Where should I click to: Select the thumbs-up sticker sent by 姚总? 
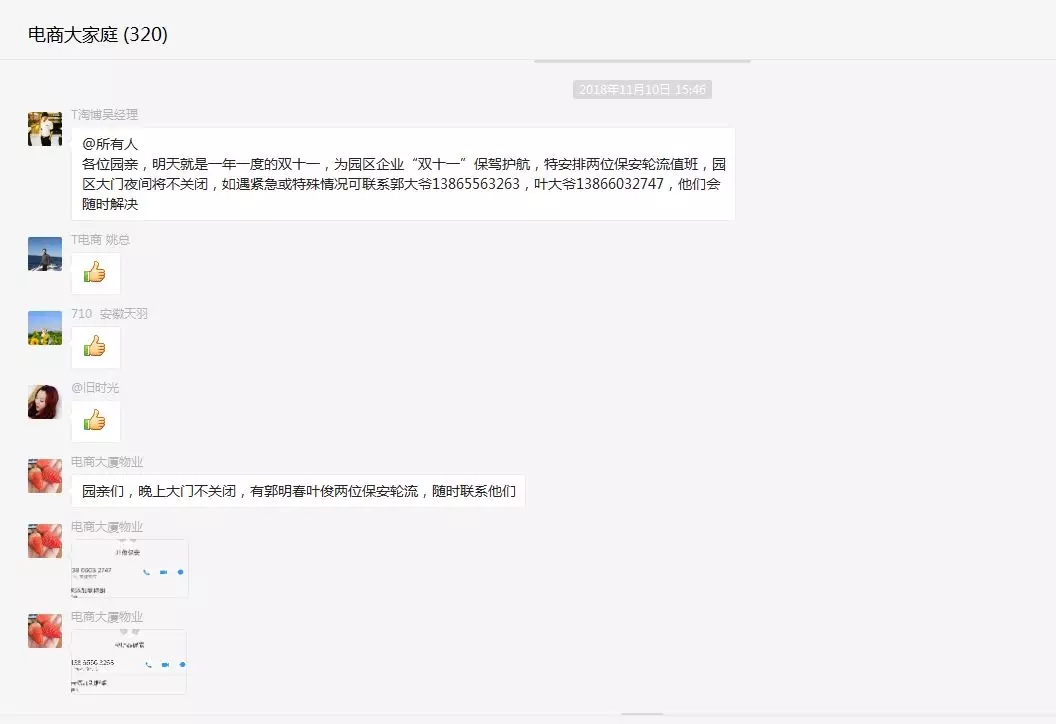(x=95, y=272)
